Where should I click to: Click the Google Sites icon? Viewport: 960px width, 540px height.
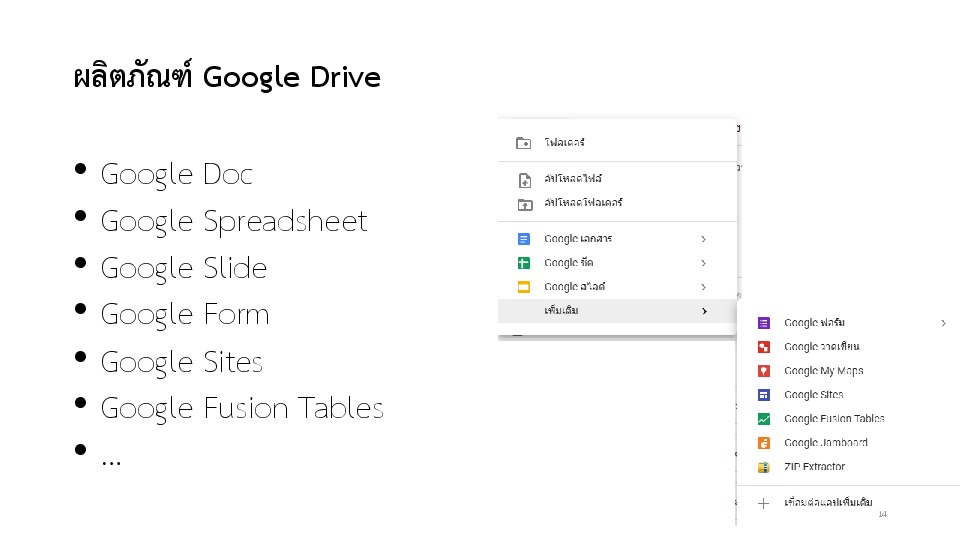(x=763, y=395)
